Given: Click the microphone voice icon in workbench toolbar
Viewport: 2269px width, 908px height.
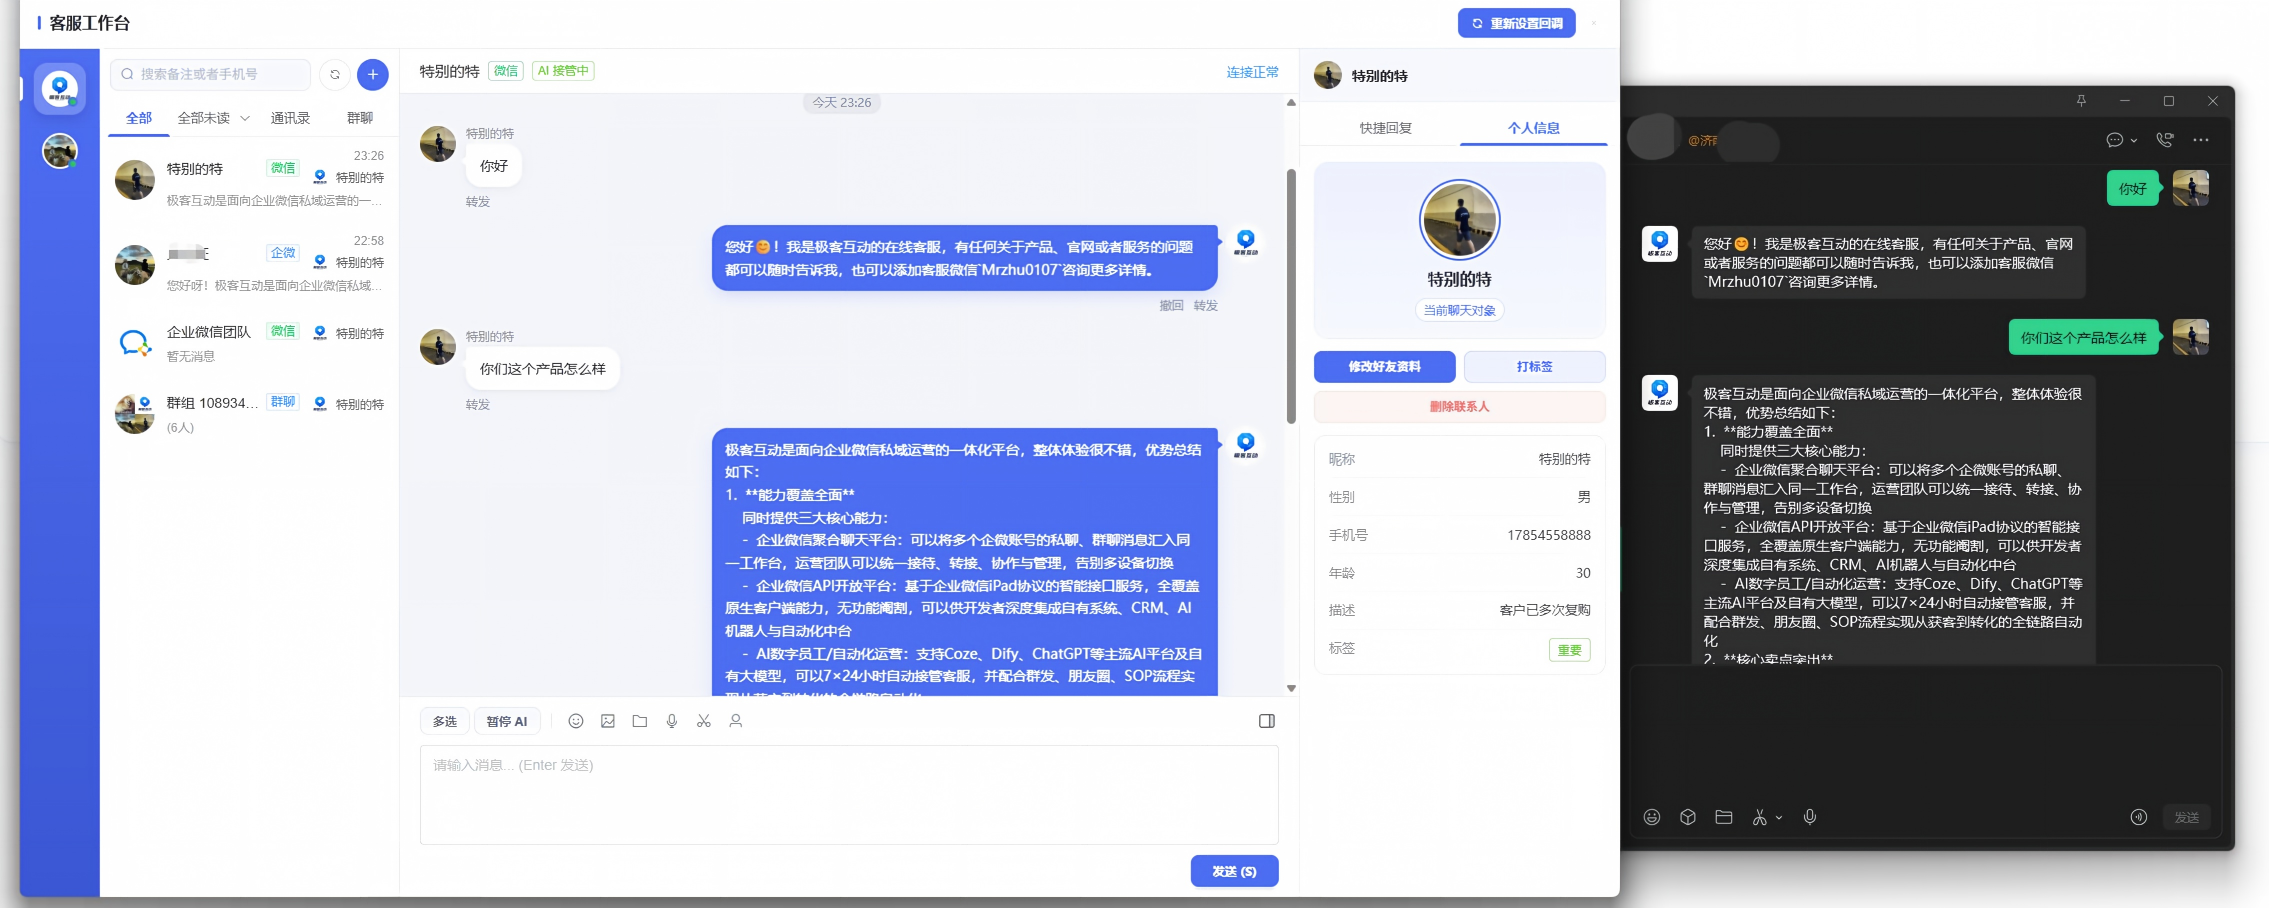Looking at the screenshot, I should tap(672, 721).
